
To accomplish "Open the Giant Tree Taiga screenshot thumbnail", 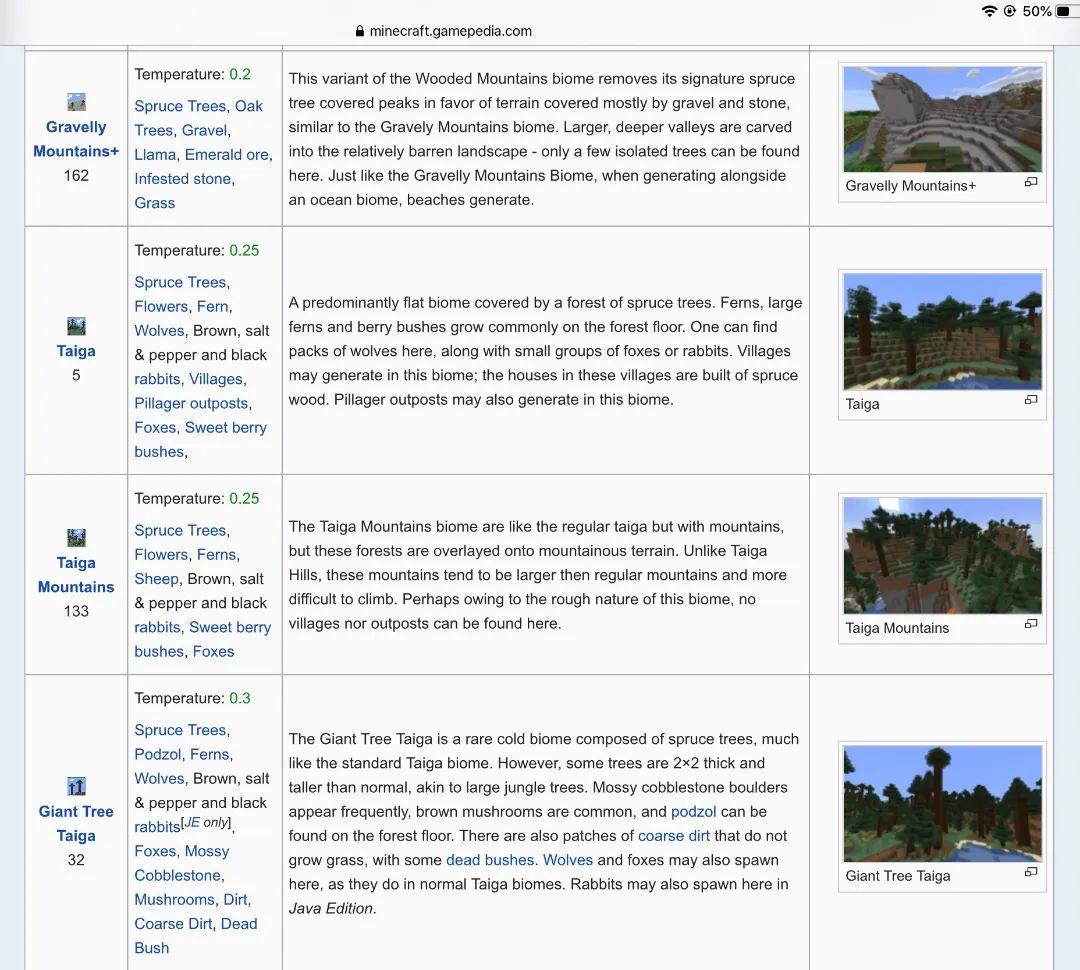I will pyautogui.click(x=942, y=804).
